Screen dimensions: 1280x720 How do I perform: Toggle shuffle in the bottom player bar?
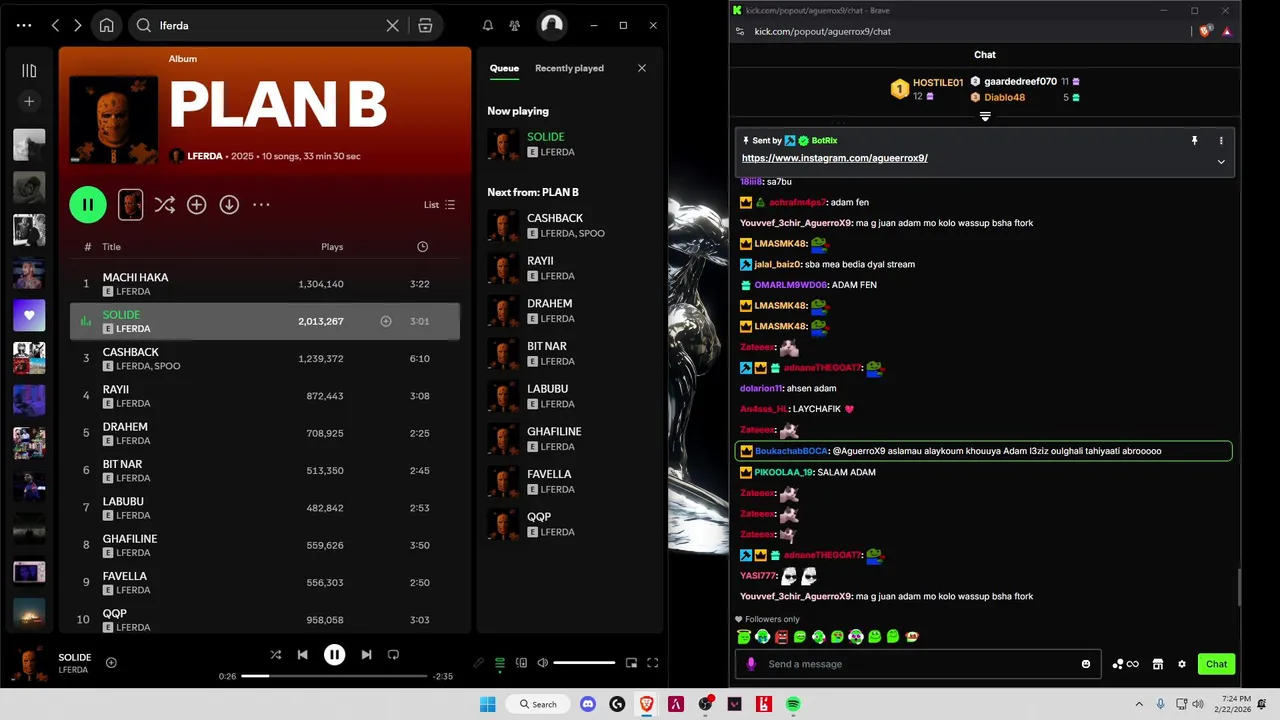(x=276, y=655)
